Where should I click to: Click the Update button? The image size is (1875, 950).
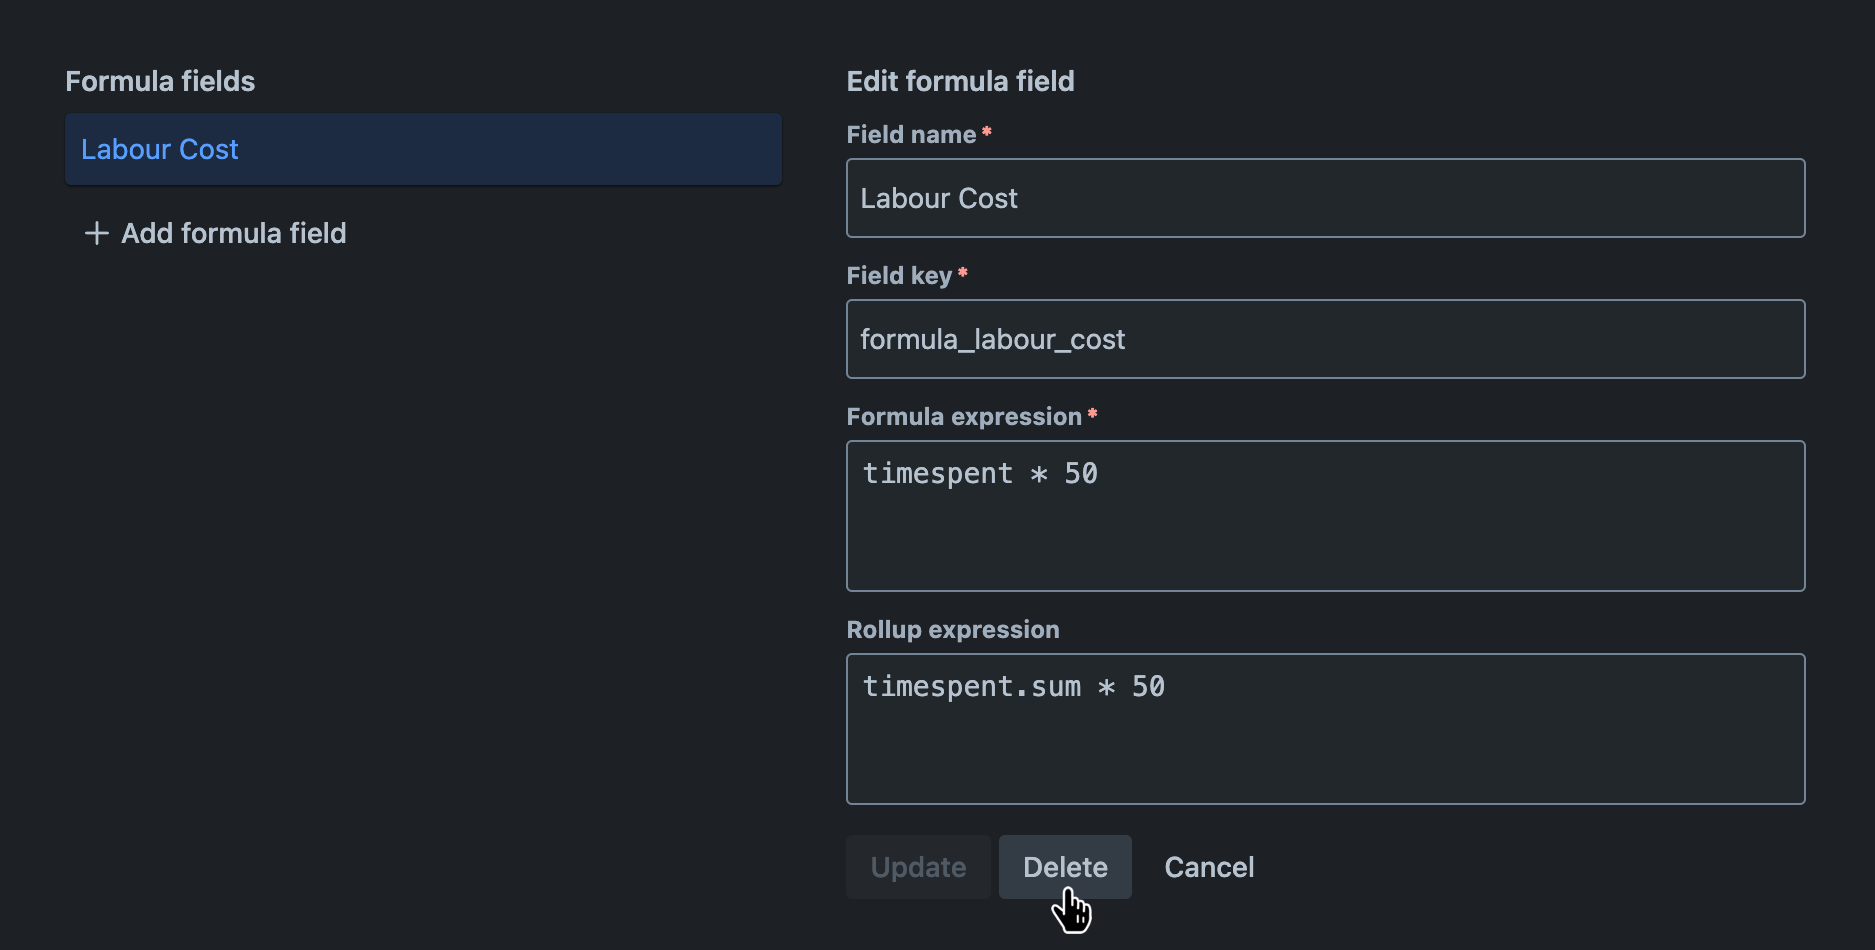[x=917, y=866]
